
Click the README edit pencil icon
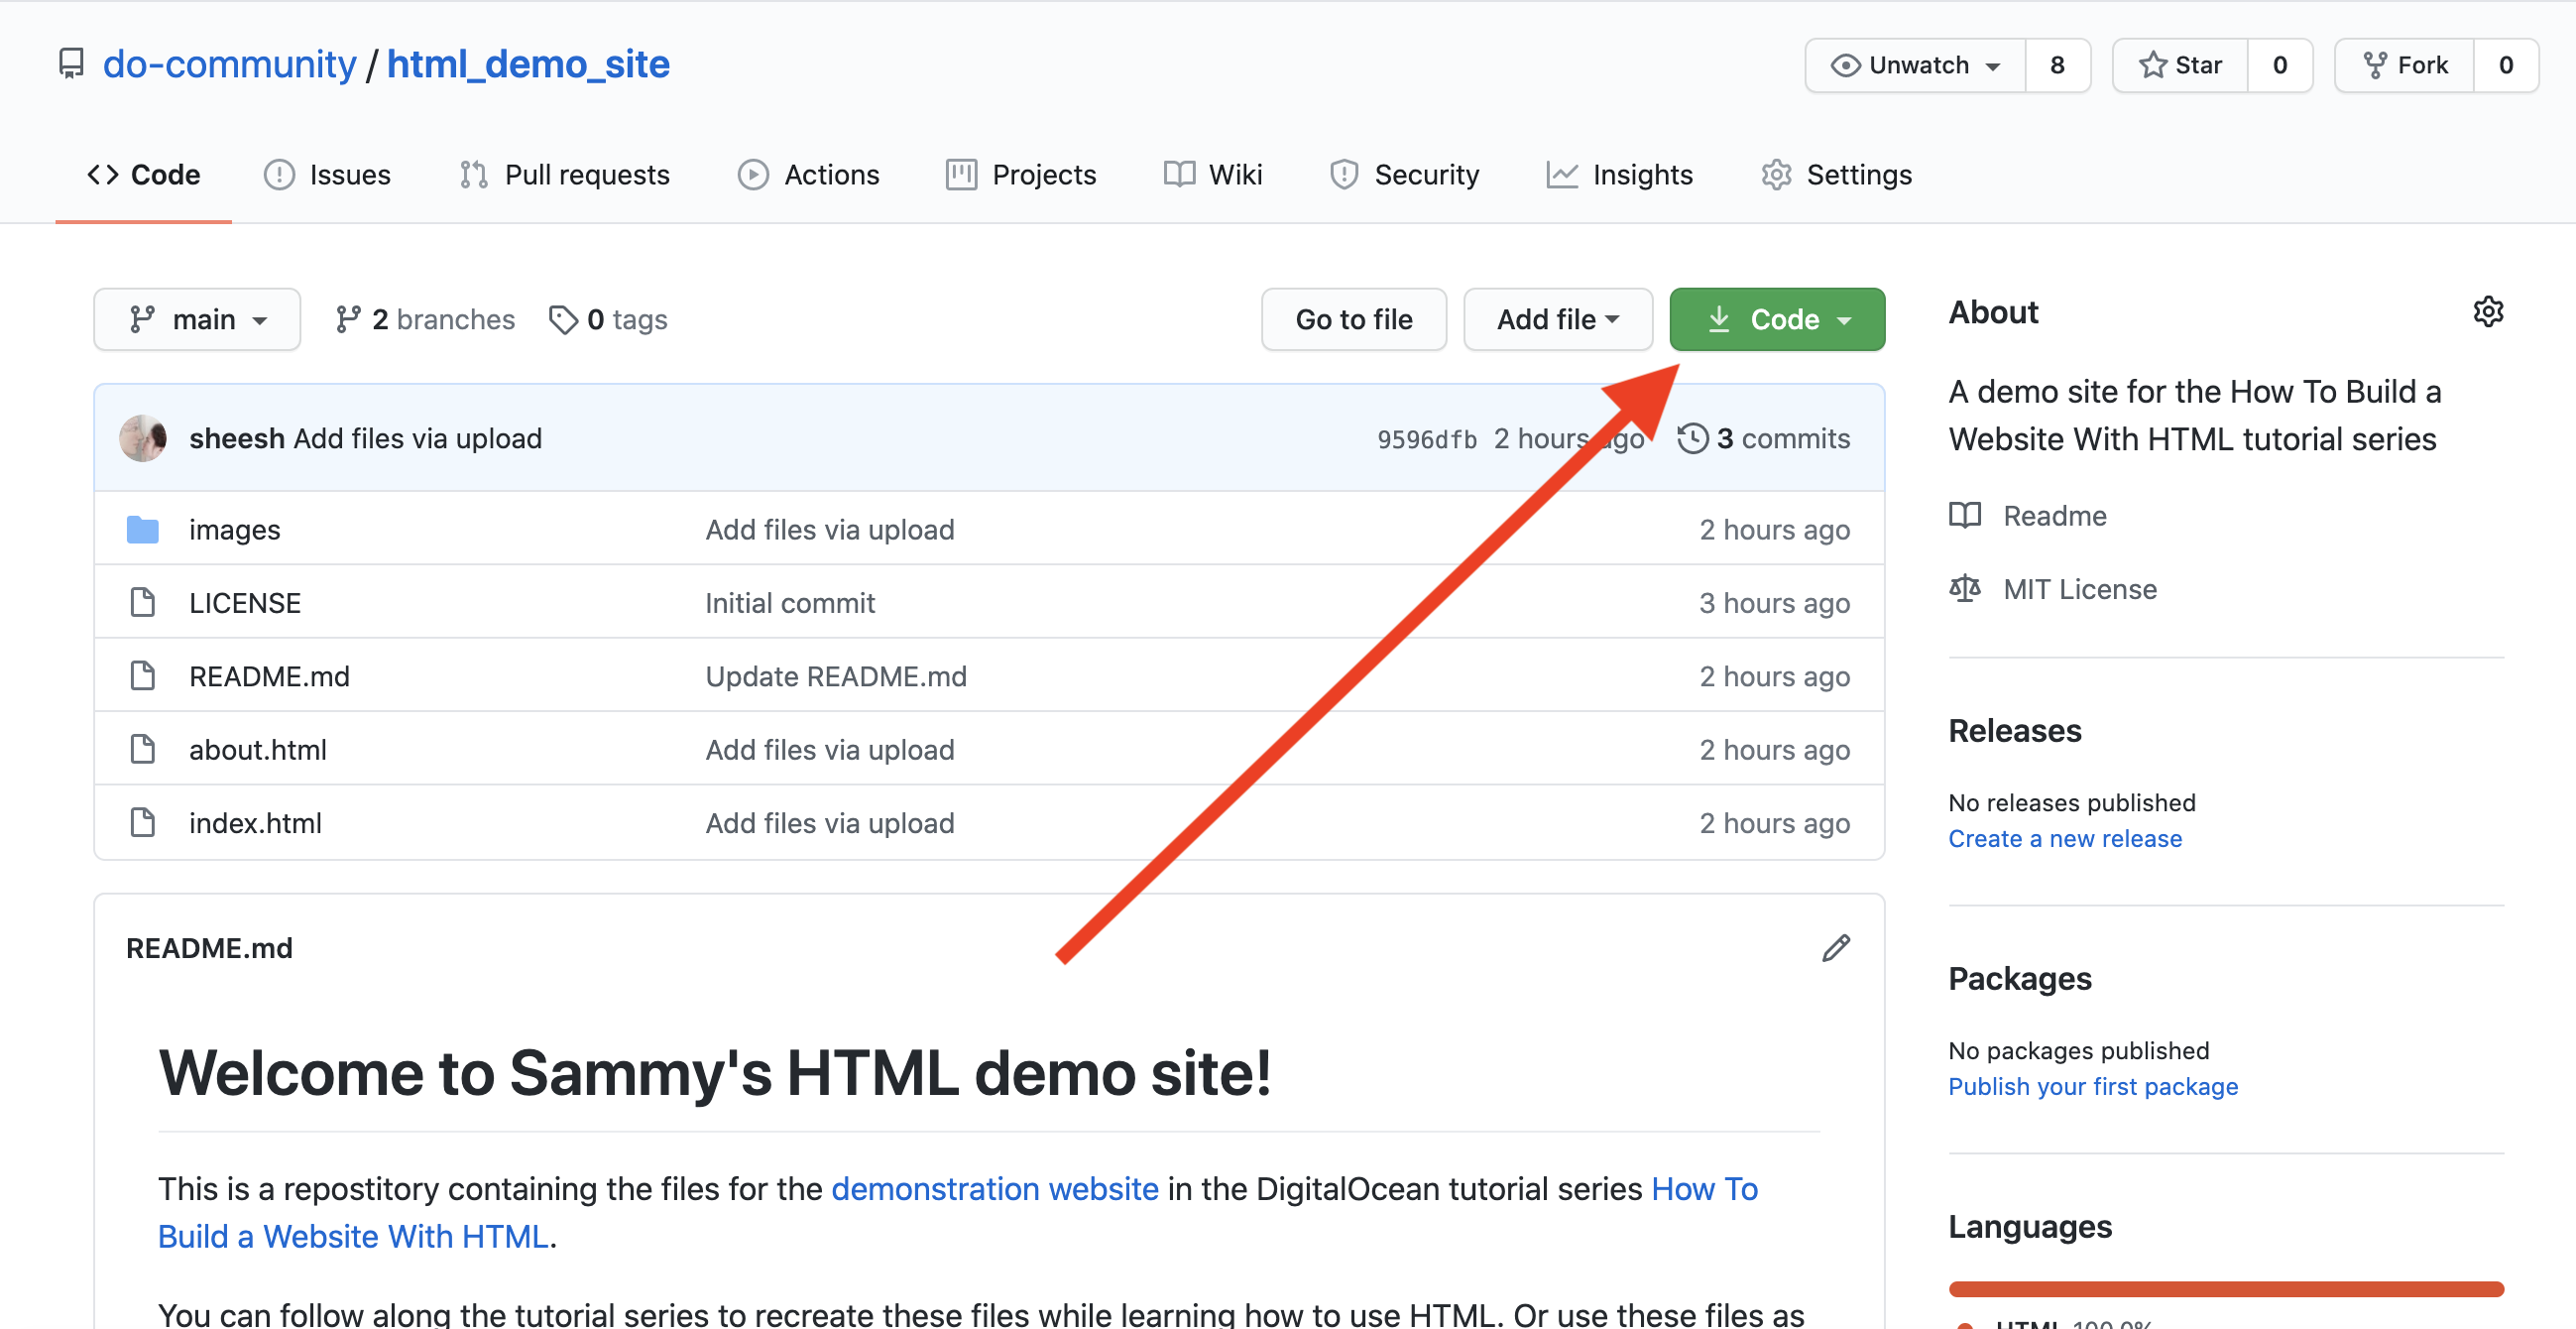click(x=1835, y=947)
